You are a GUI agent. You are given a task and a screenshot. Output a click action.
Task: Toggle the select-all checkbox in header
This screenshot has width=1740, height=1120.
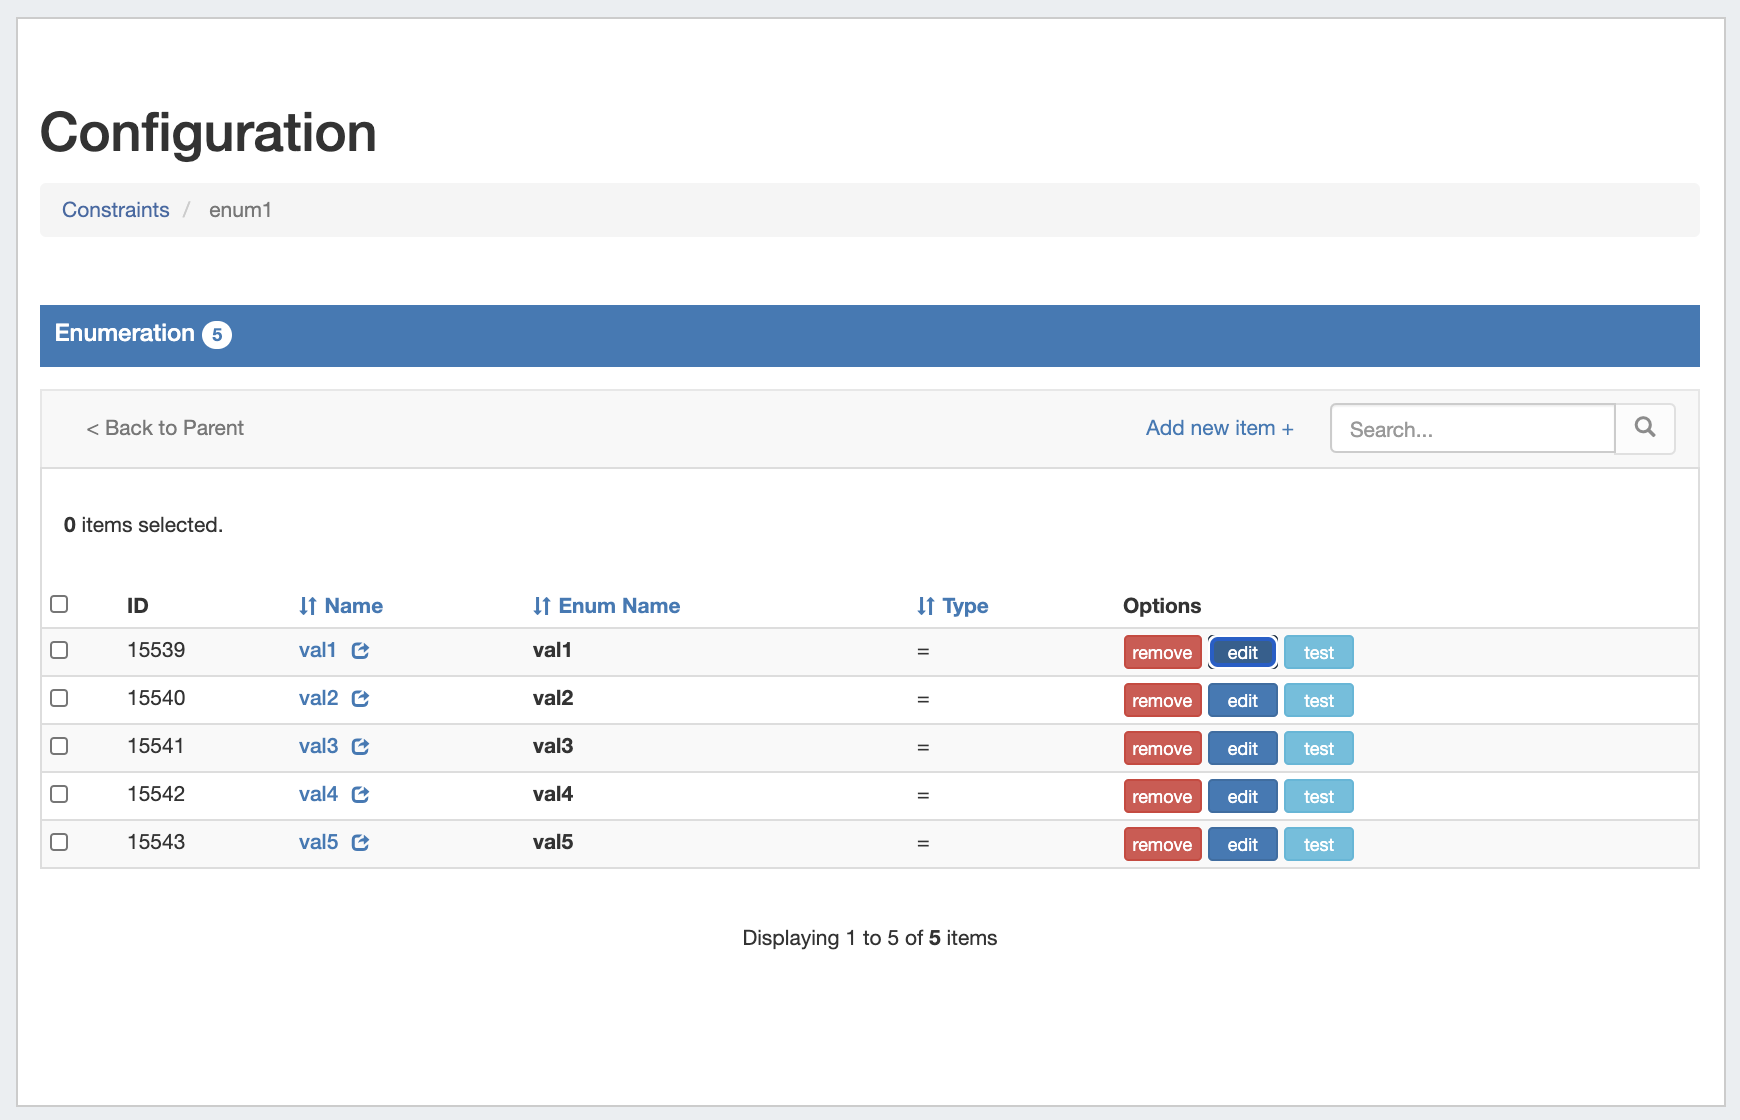pyautogui.click(x=59, y=604)
